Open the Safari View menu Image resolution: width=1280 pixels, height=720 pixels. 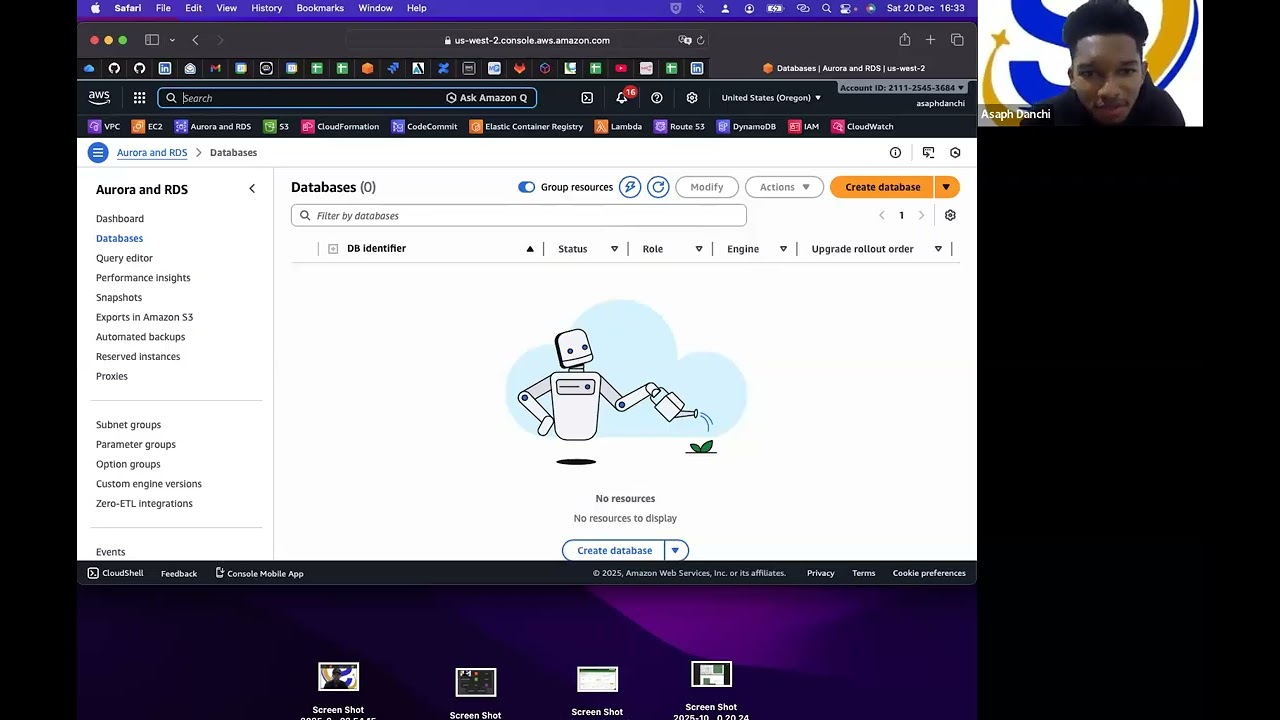227,8
